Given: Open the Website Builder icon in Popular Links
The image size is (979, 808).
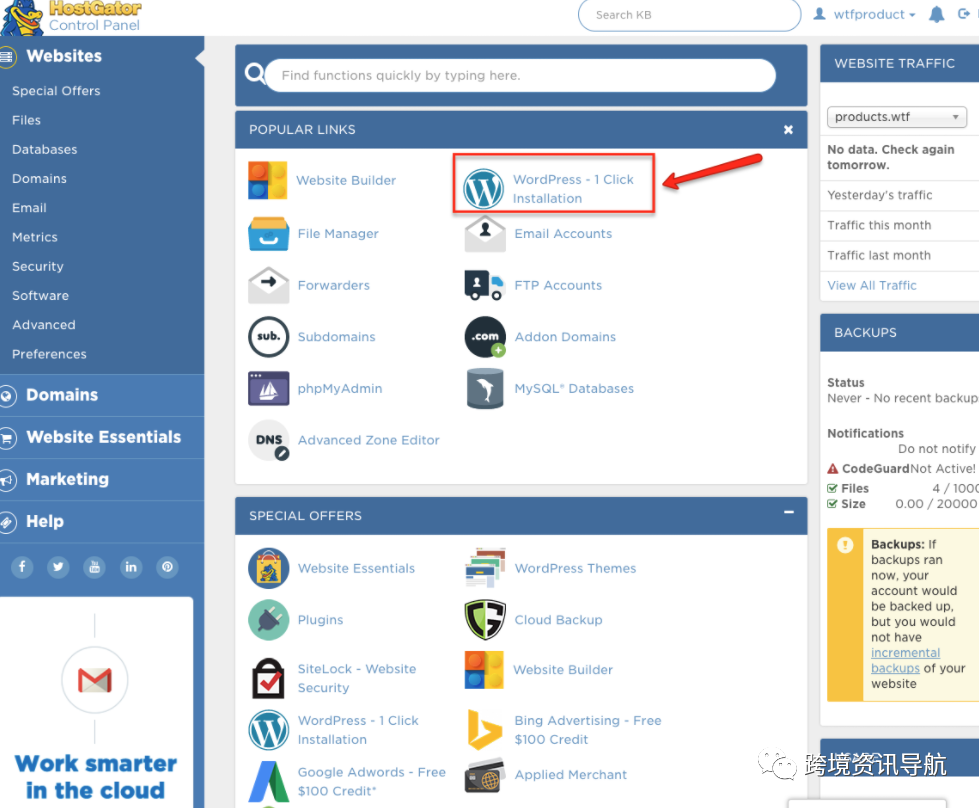Looking at the screenshot, I should click(267, 180).
